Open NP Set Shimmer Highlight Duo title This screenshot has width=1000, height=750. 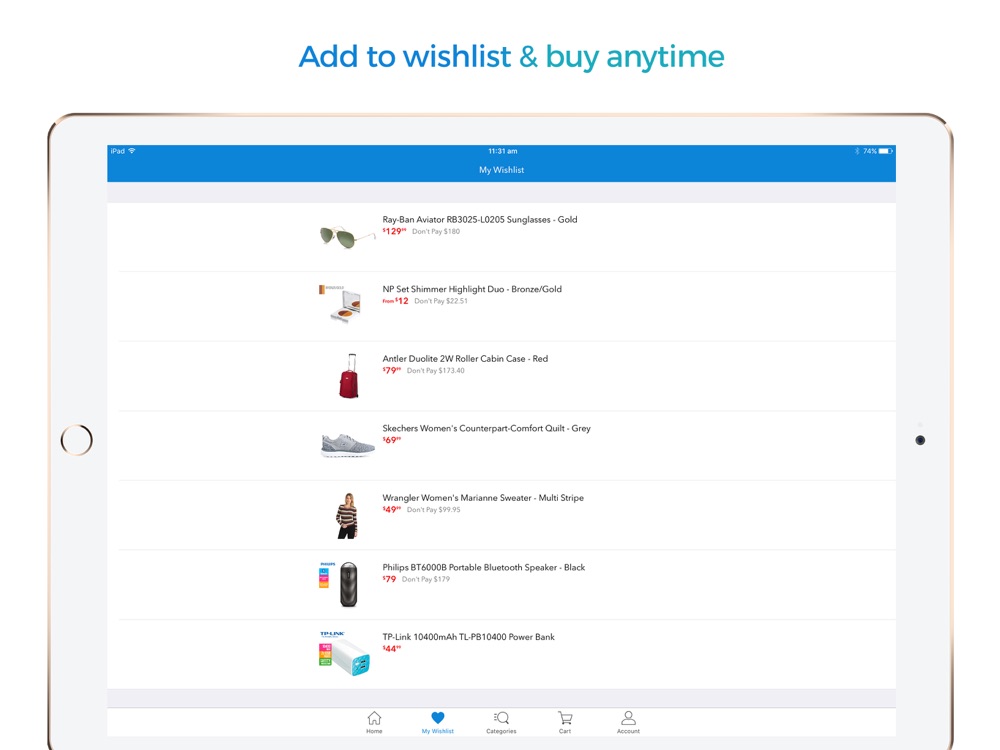click(472, 289)
